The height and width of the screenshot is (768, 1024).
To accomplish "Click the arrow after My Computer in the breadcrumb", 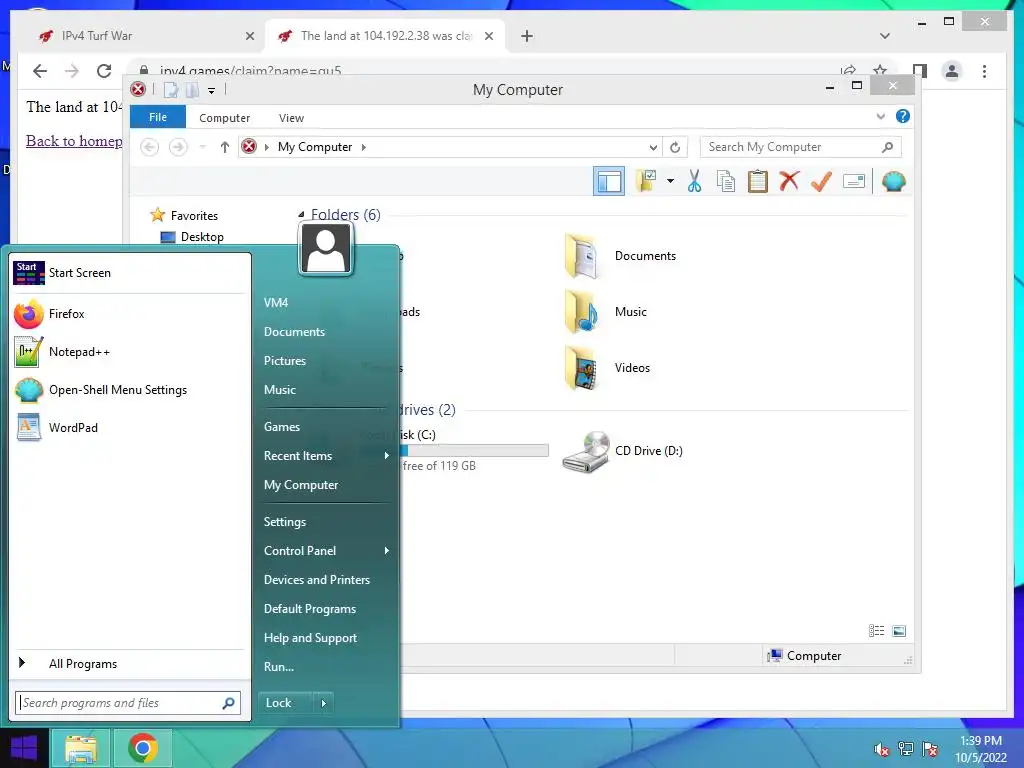I will click(364, 147).
